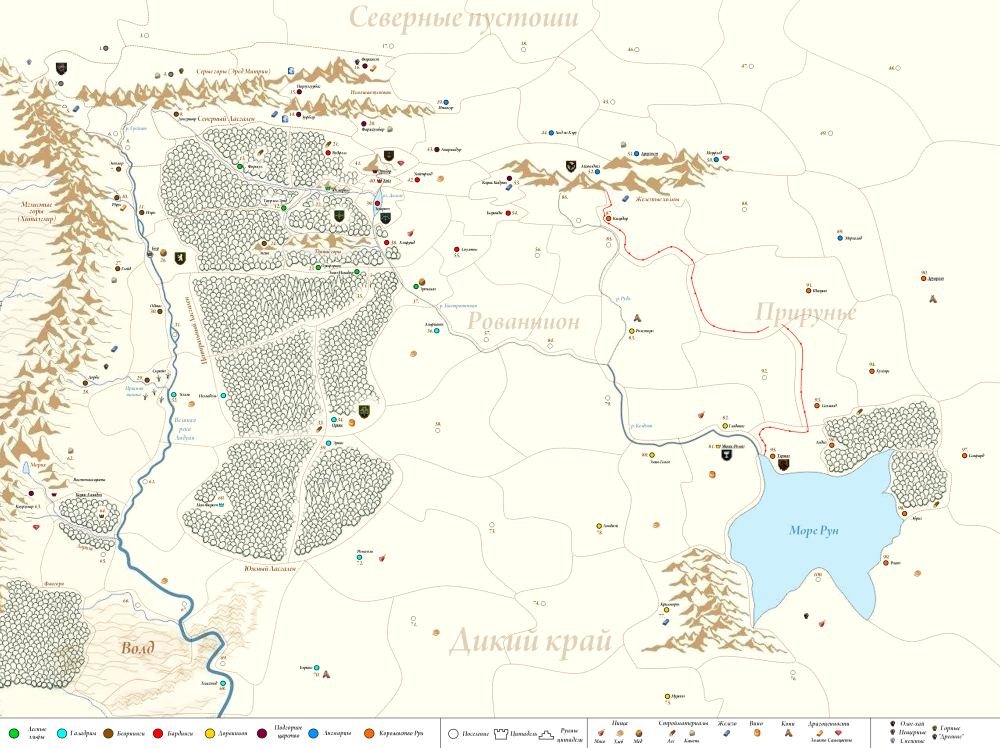Click the "Железные холмы" label

click(657, 200)
